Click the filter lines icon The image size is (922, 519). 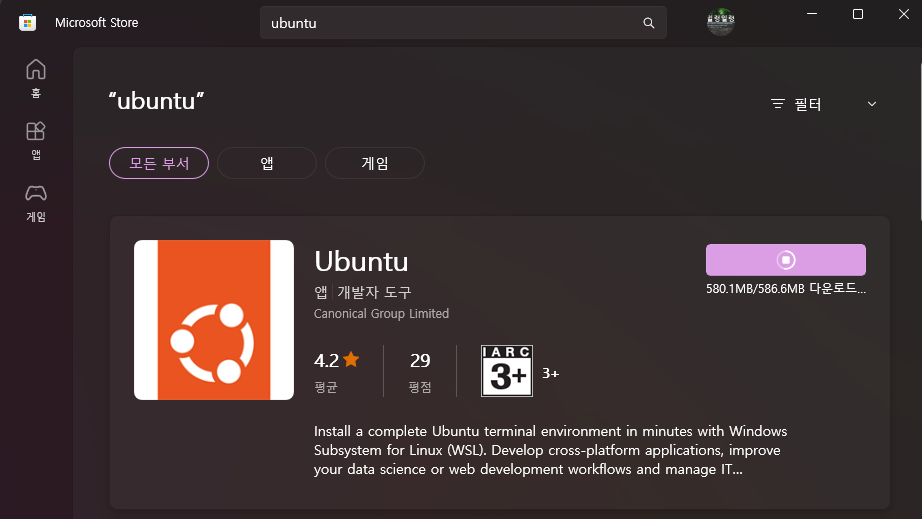pos(778,104)
